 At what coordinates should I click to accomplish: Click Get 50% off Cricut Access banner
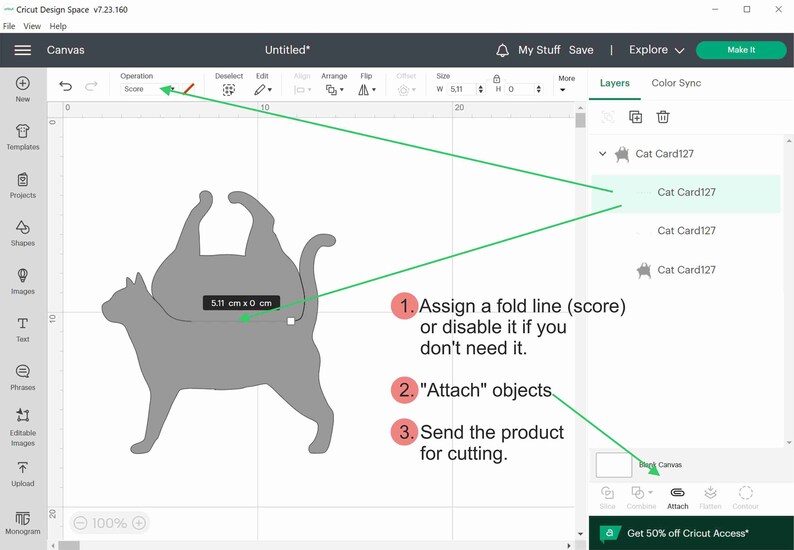tap(691, 533)
